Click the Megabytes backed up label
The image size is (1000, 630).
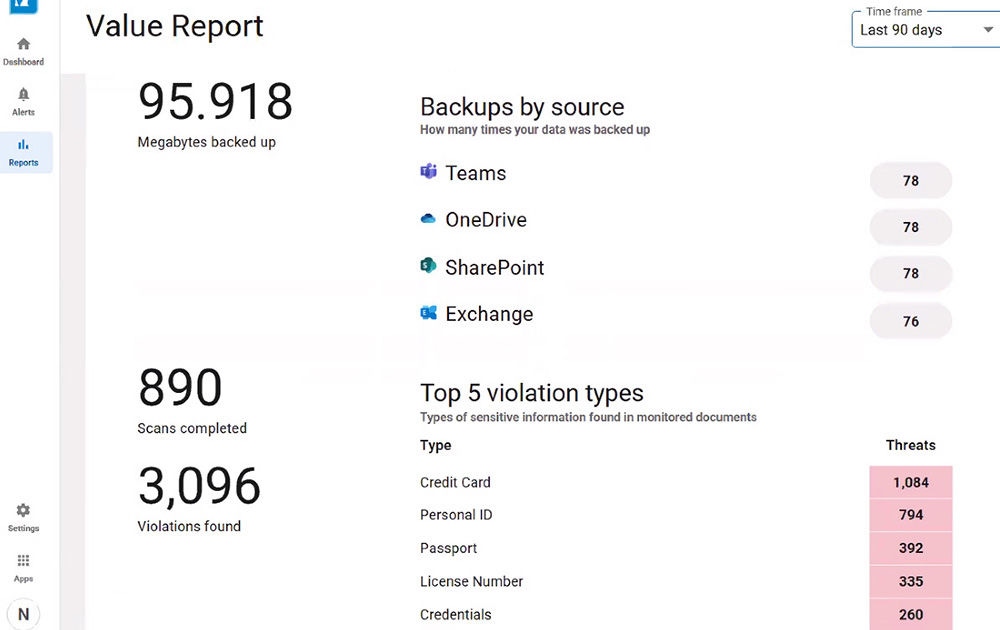tap(207, 142)
